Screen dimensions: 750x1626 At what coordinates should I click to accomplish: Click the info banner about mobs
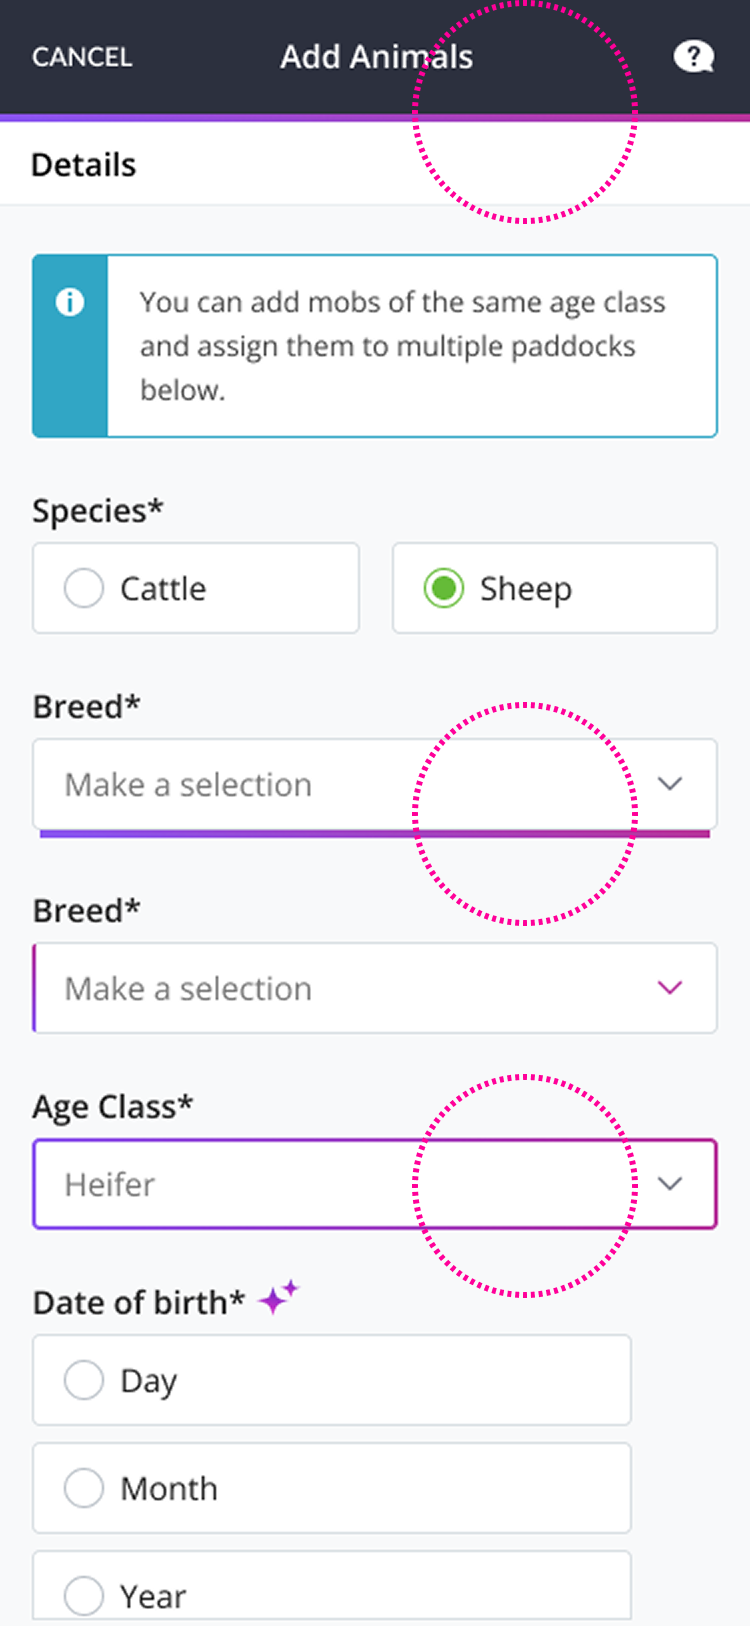(375, 346)
